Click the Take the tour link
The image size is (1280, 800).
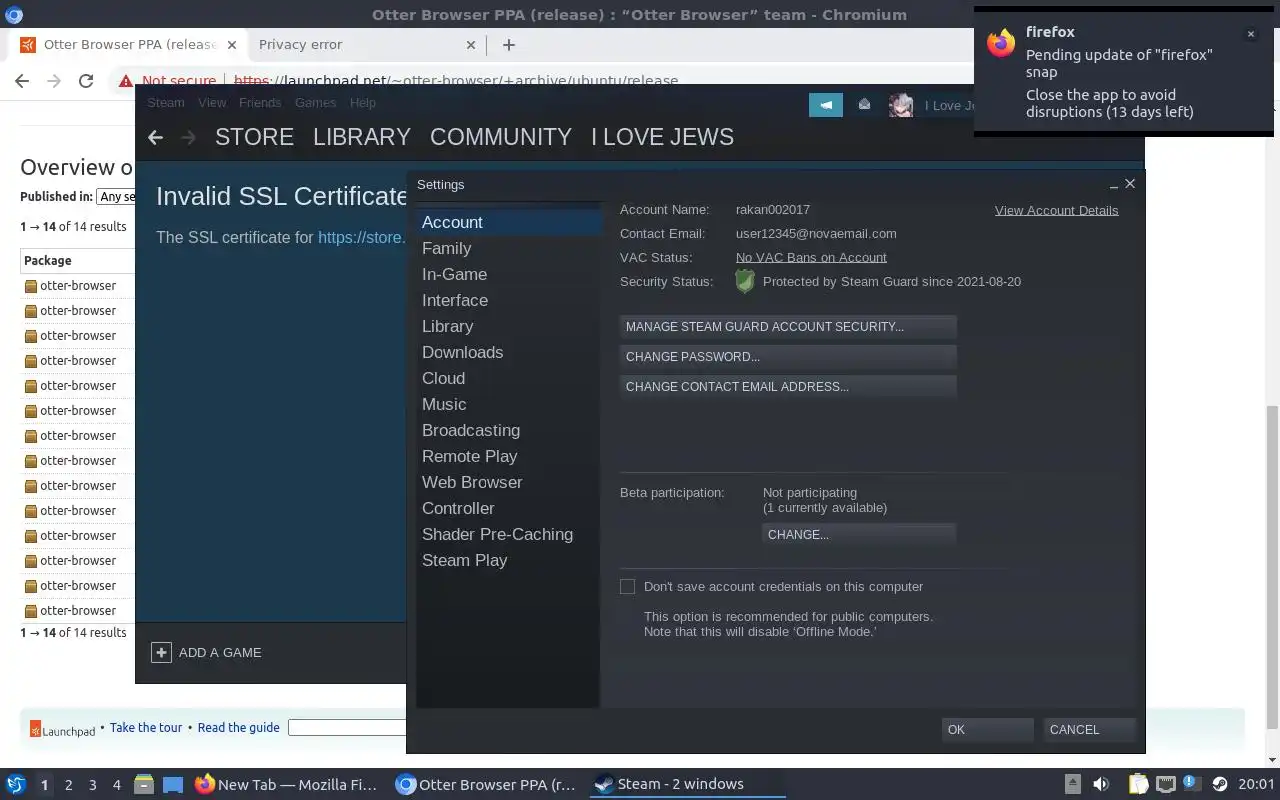[146, 728]
